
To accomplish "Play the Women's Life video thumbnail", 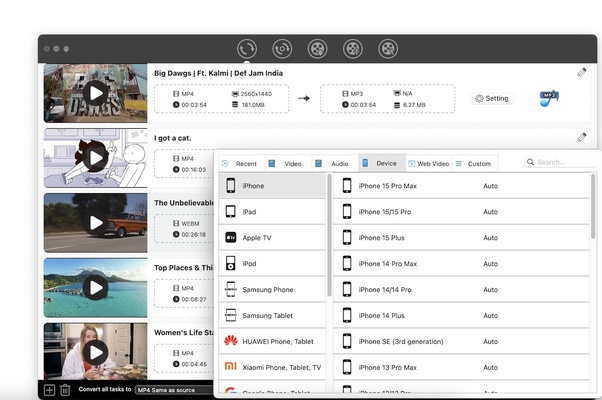I will [95, 352].
